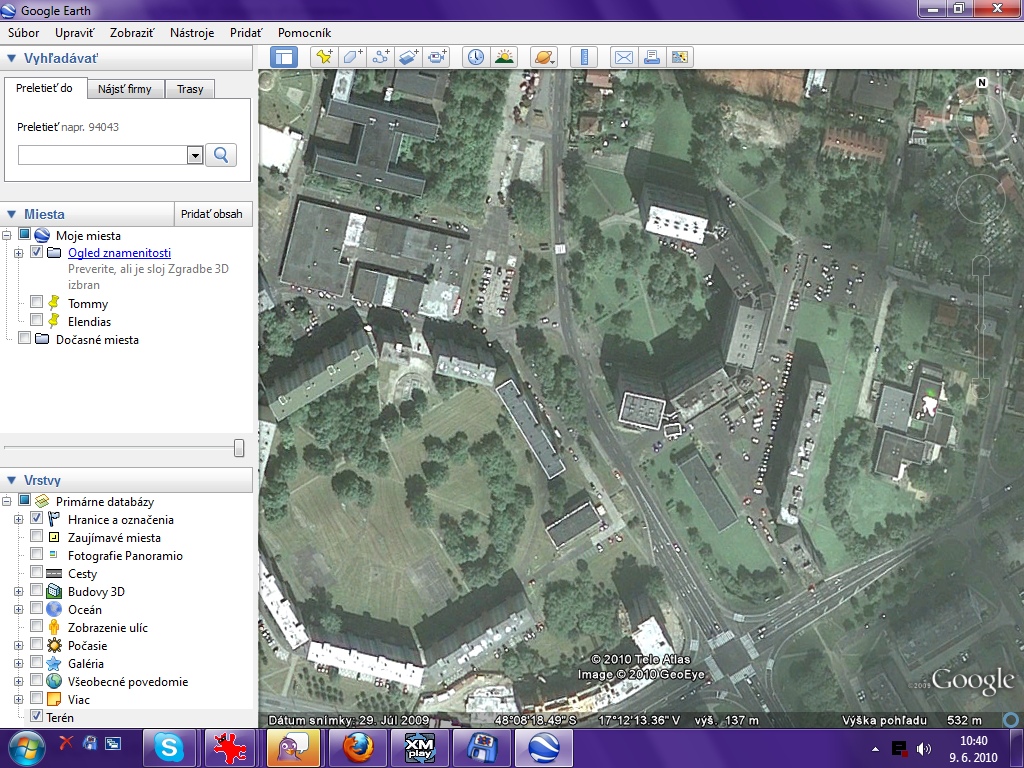1024x768 pixels.
Task: Click the Add Placemark pushpin icon
Action: tap(324, 57)
